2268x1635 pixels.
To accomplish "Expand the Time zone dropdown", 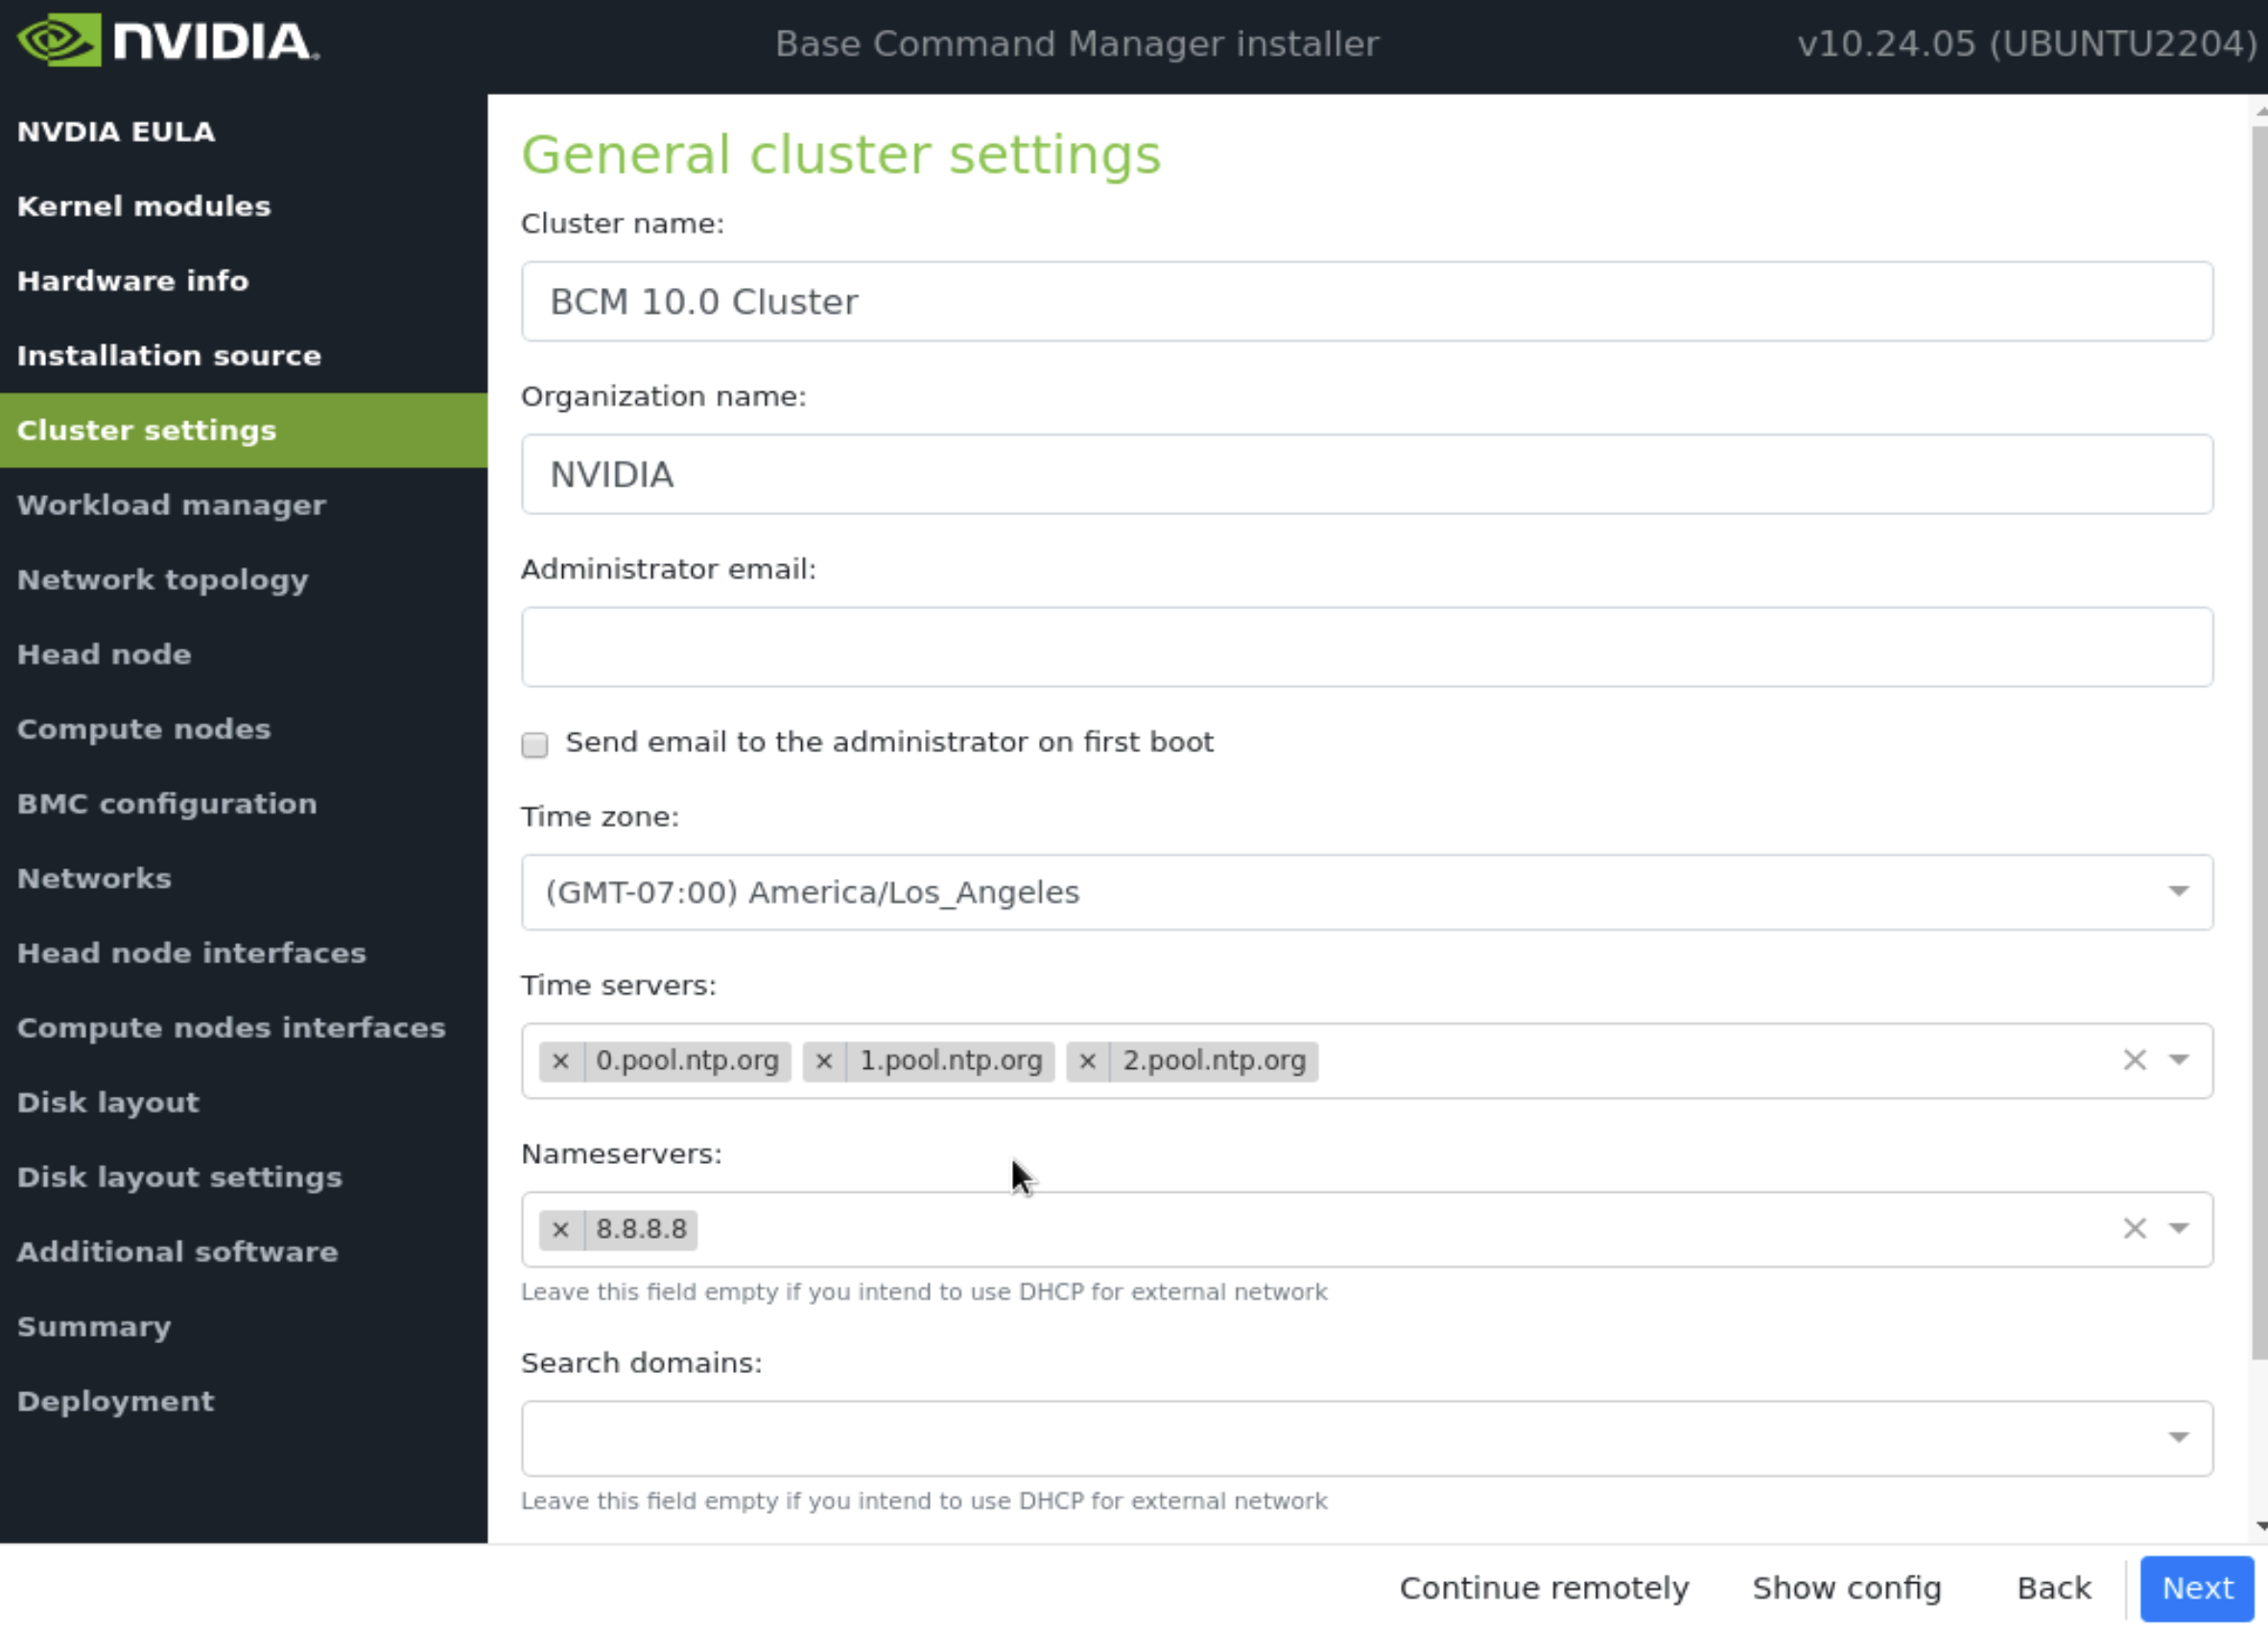I will (x=2178, y=891).
